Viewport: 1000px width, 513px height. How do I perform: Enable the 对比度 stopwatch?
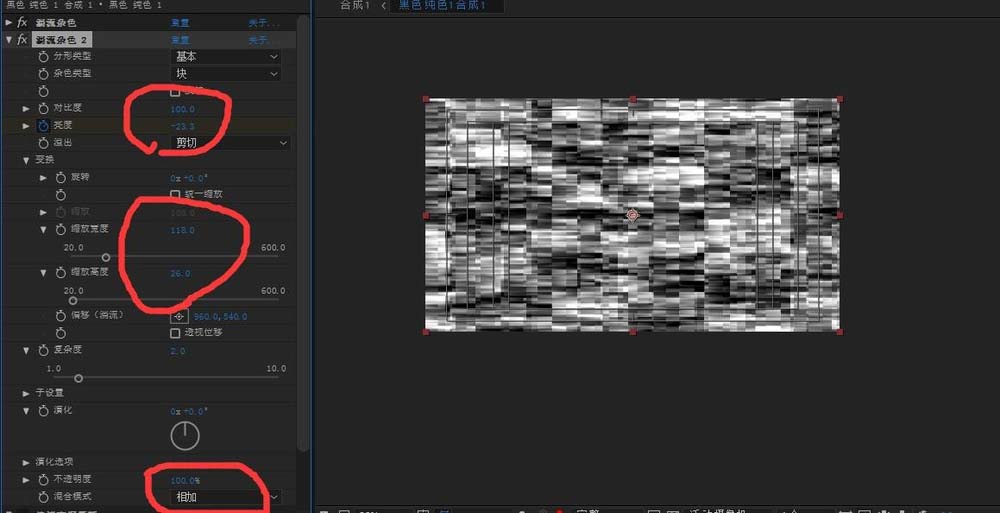43,109
